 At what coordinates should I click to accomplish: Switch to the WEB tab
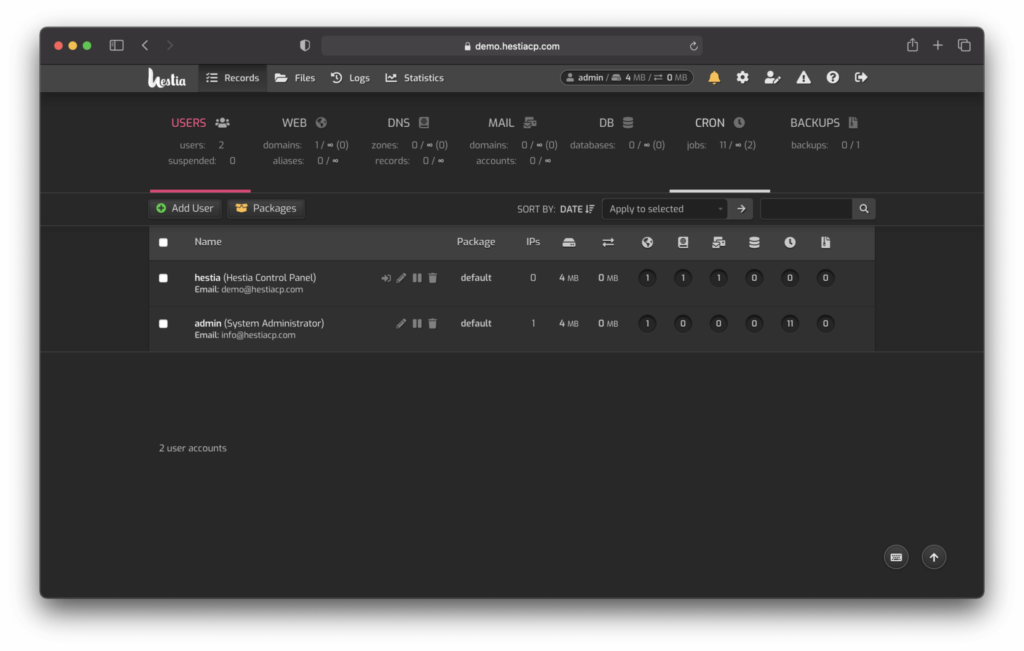(304, 123)
